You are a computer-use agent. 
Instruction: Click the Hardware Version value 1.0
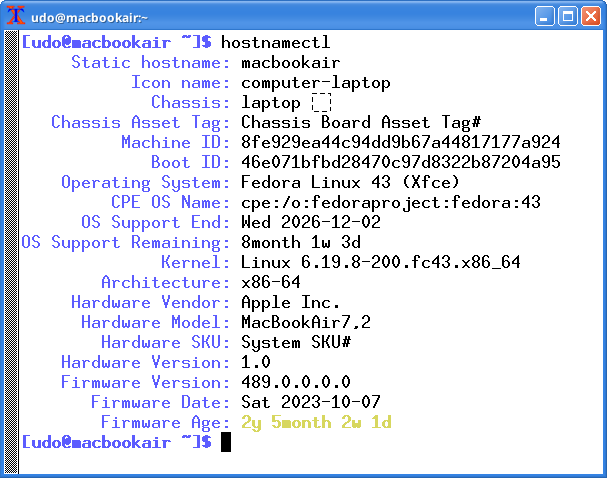coord(255,362)
